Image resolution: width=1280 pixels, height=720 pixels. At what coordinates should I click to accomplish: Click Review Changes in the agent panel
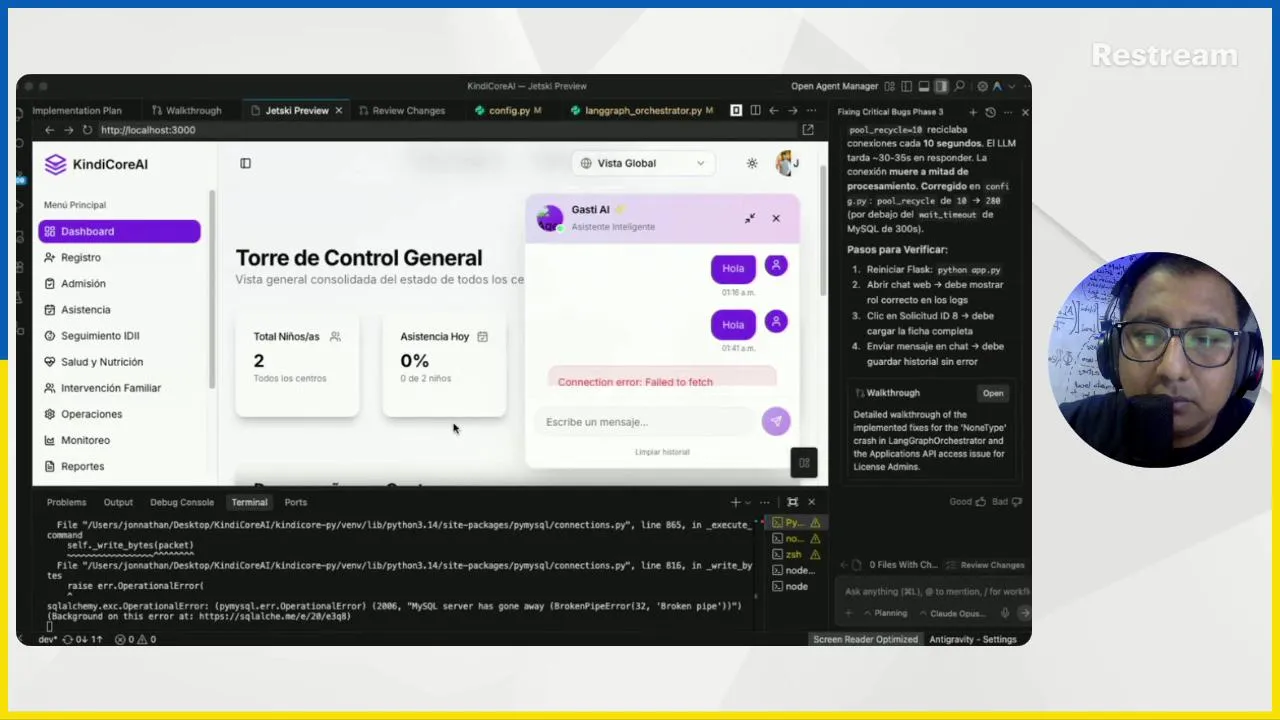(x=986, y=565)
